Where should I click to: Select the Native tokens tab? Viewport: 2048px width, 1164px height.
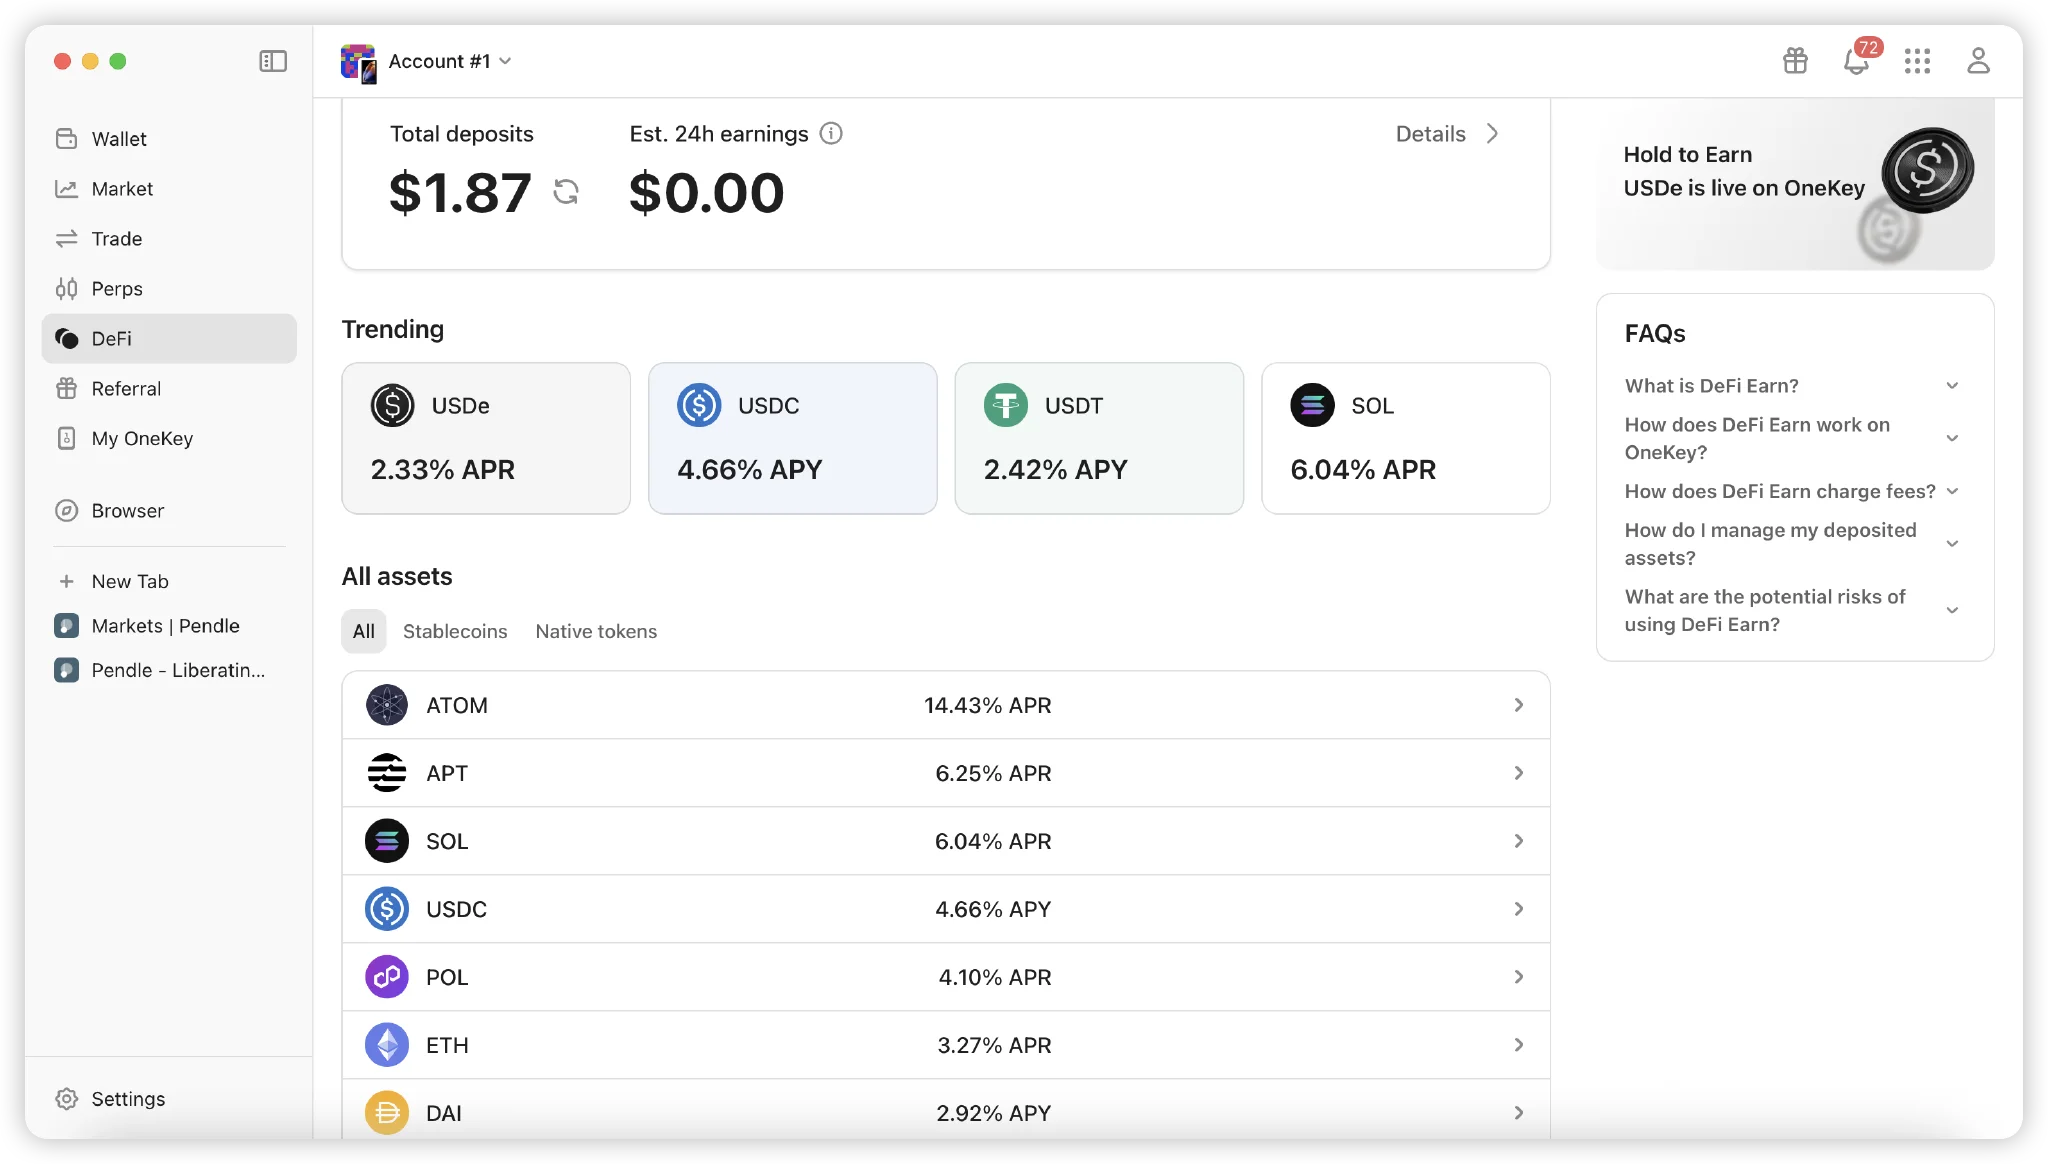pyautogui.click(x=596, y=631)
